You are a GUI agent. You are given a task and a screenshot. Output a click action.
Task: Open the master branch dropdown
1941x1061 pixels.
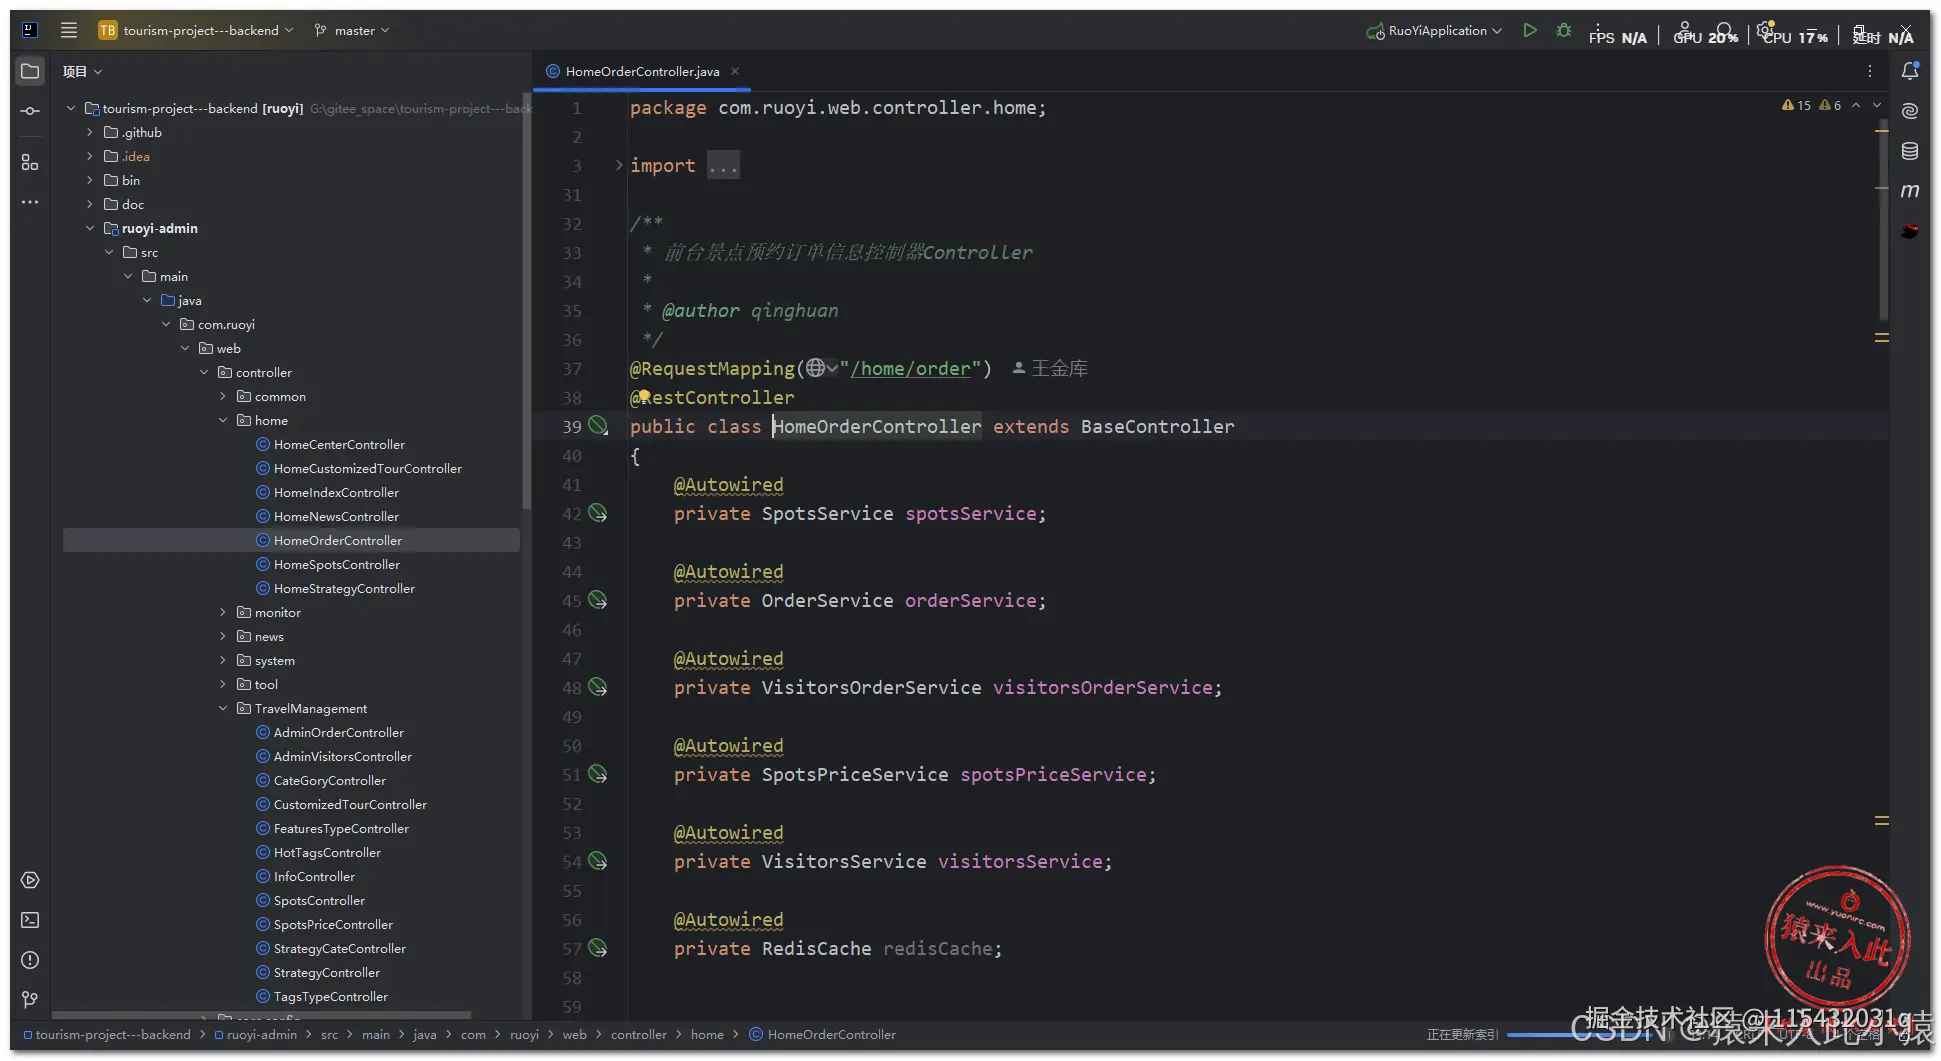pos(352,30)
